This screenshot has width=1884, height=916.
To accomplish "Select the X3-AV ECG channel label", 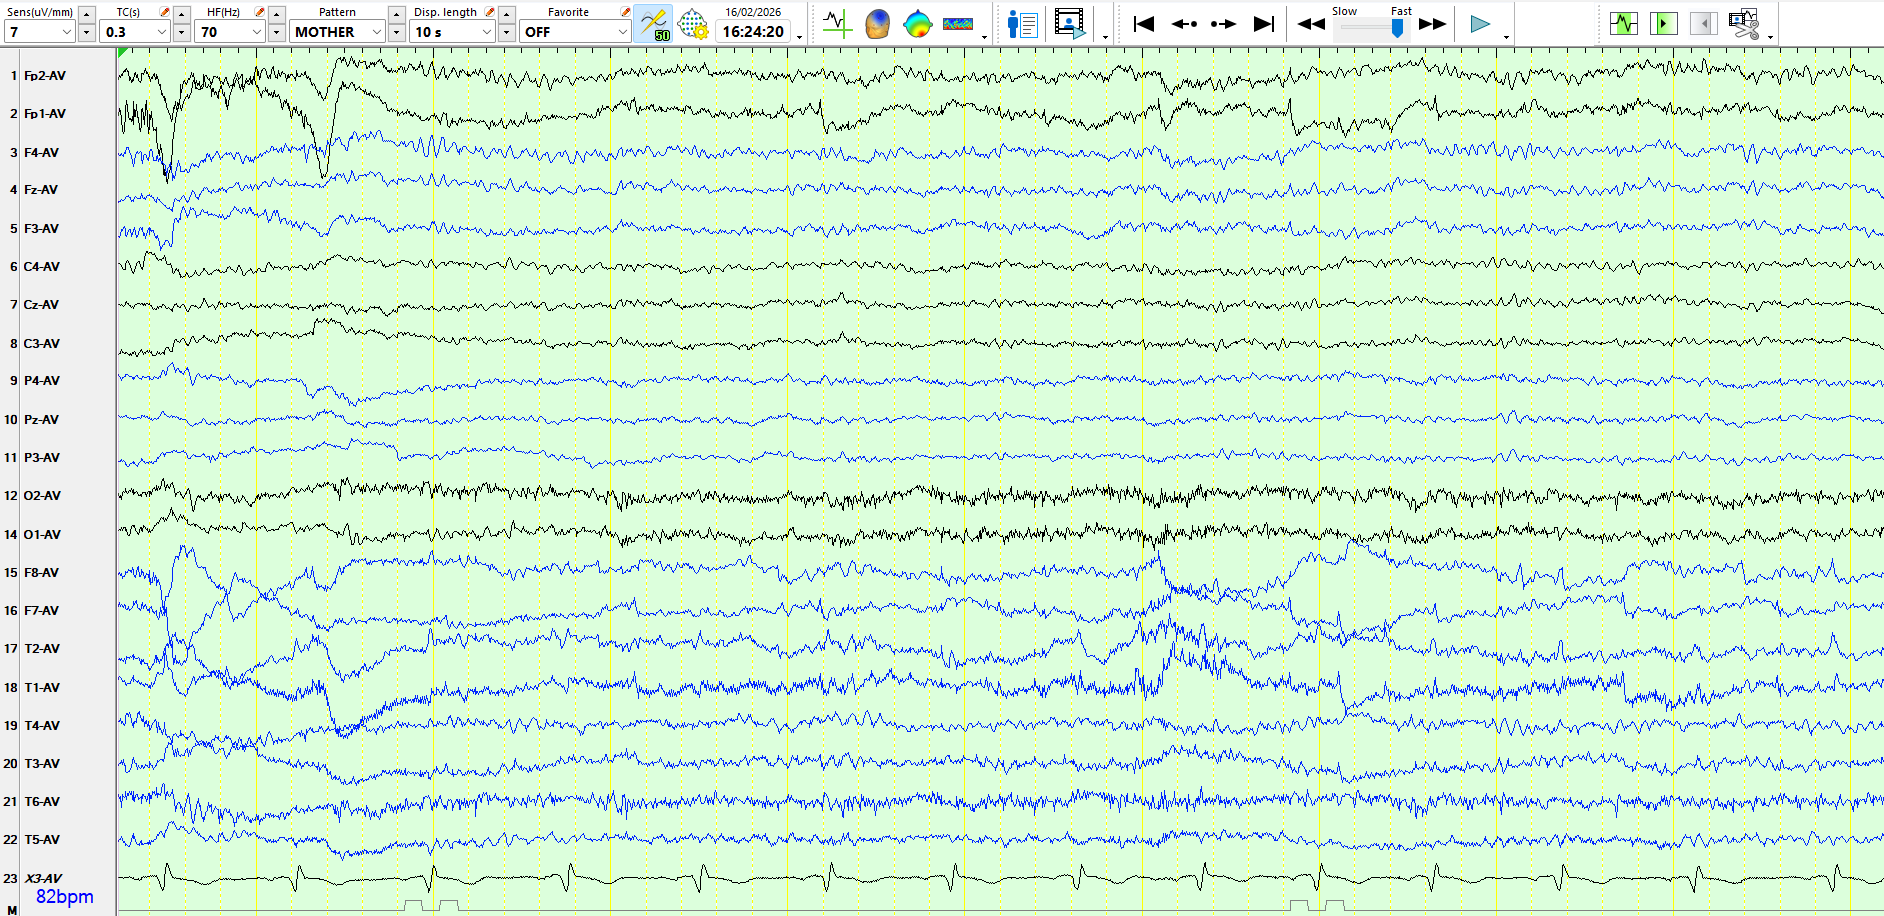I will point(43,879).
